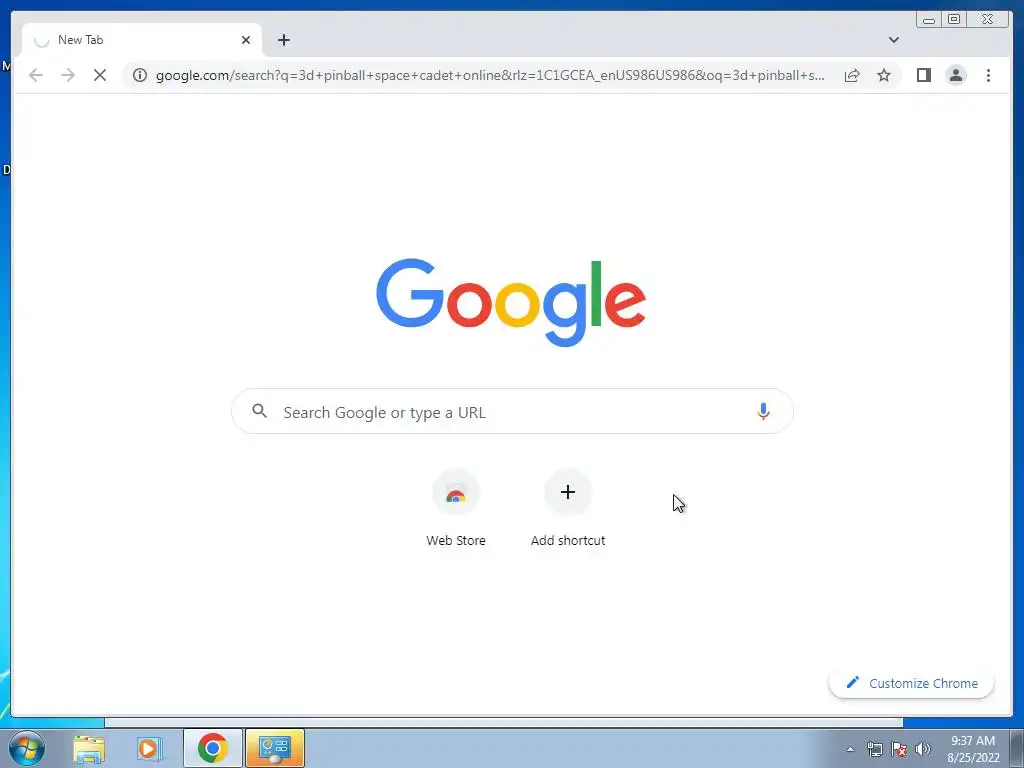Open Action Center flag icon

(899, 749)
